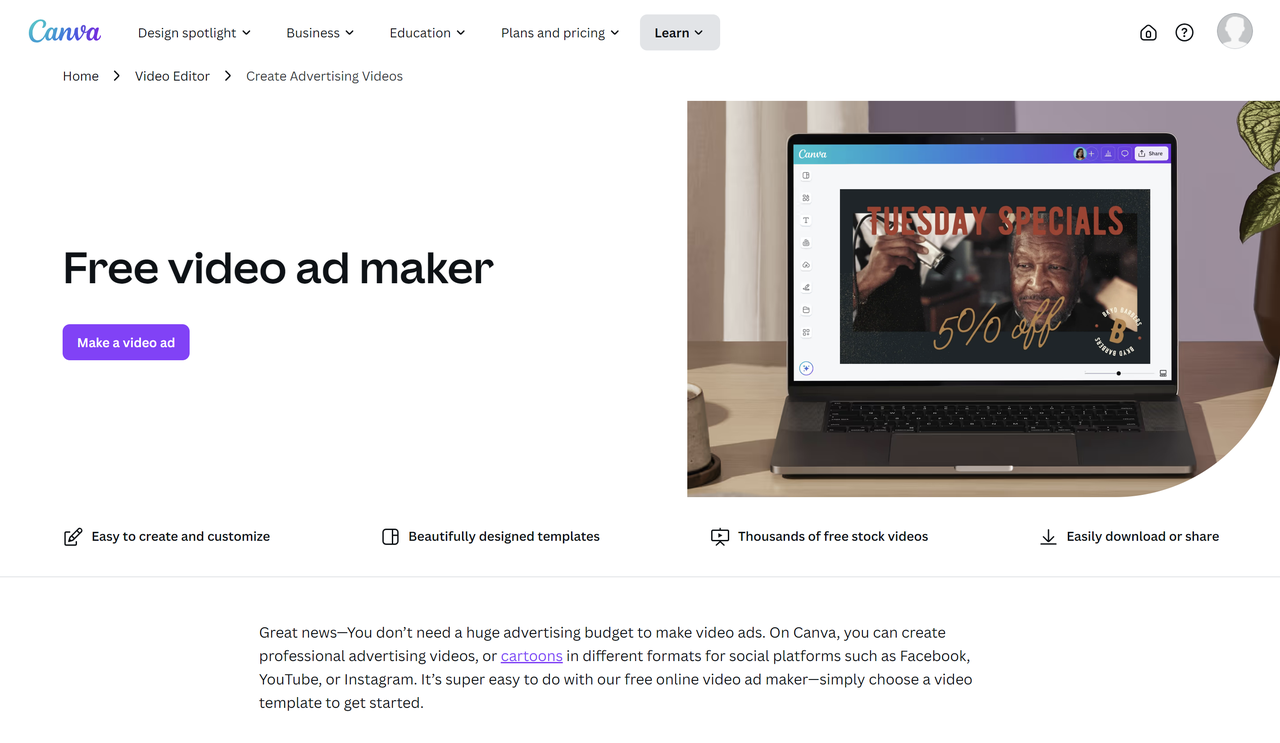Open the Elements icon in the editor sidebar
This screenshot has height=743, width=1280.
tap(805, 195)
